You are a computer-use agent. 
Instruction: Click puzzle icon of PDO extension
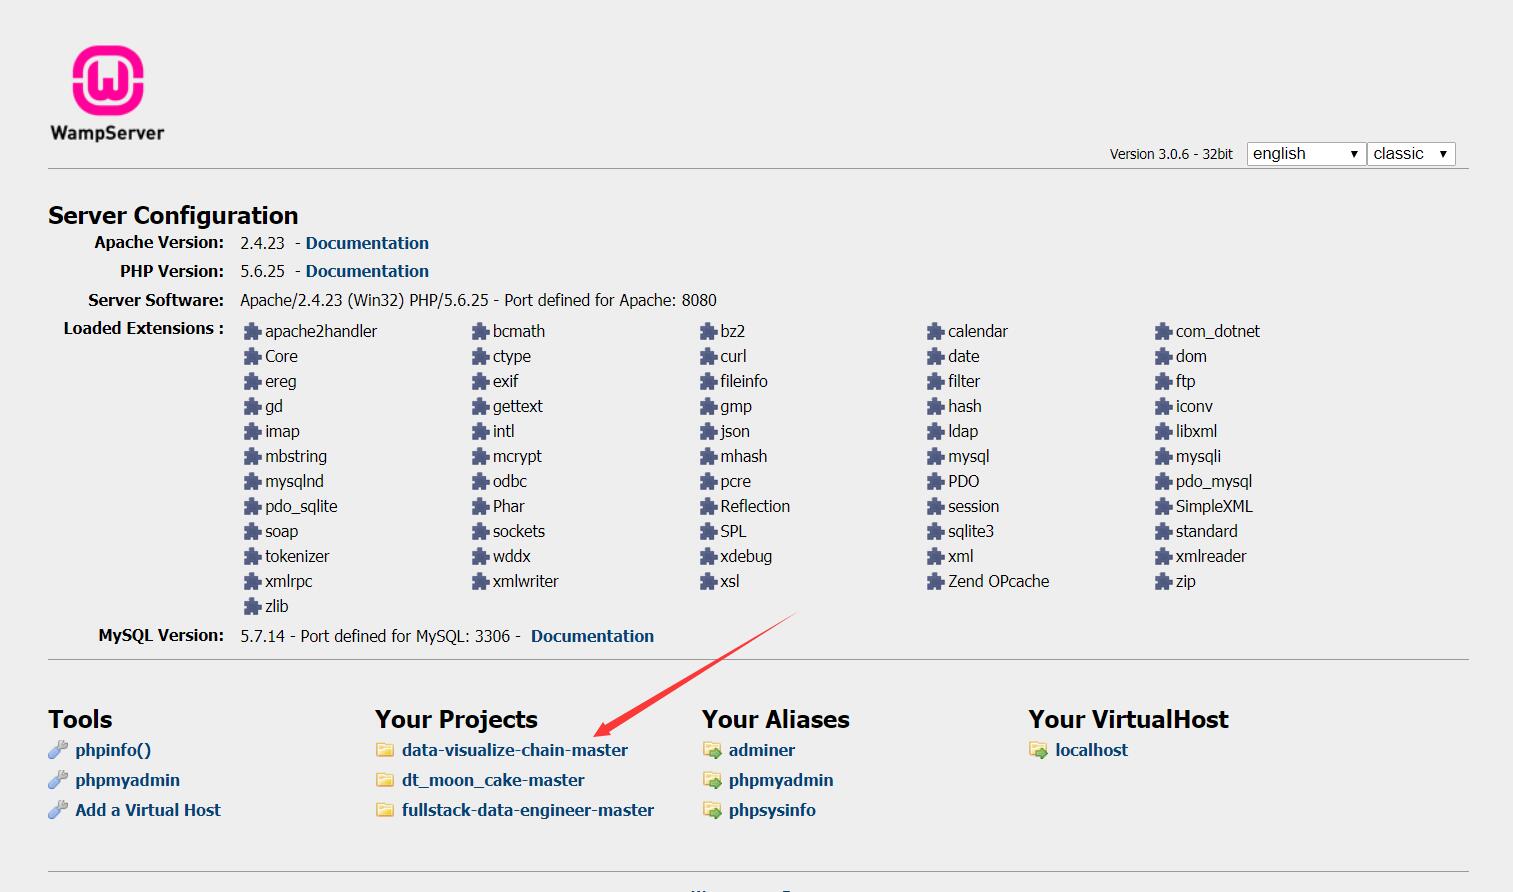(935, 481)
